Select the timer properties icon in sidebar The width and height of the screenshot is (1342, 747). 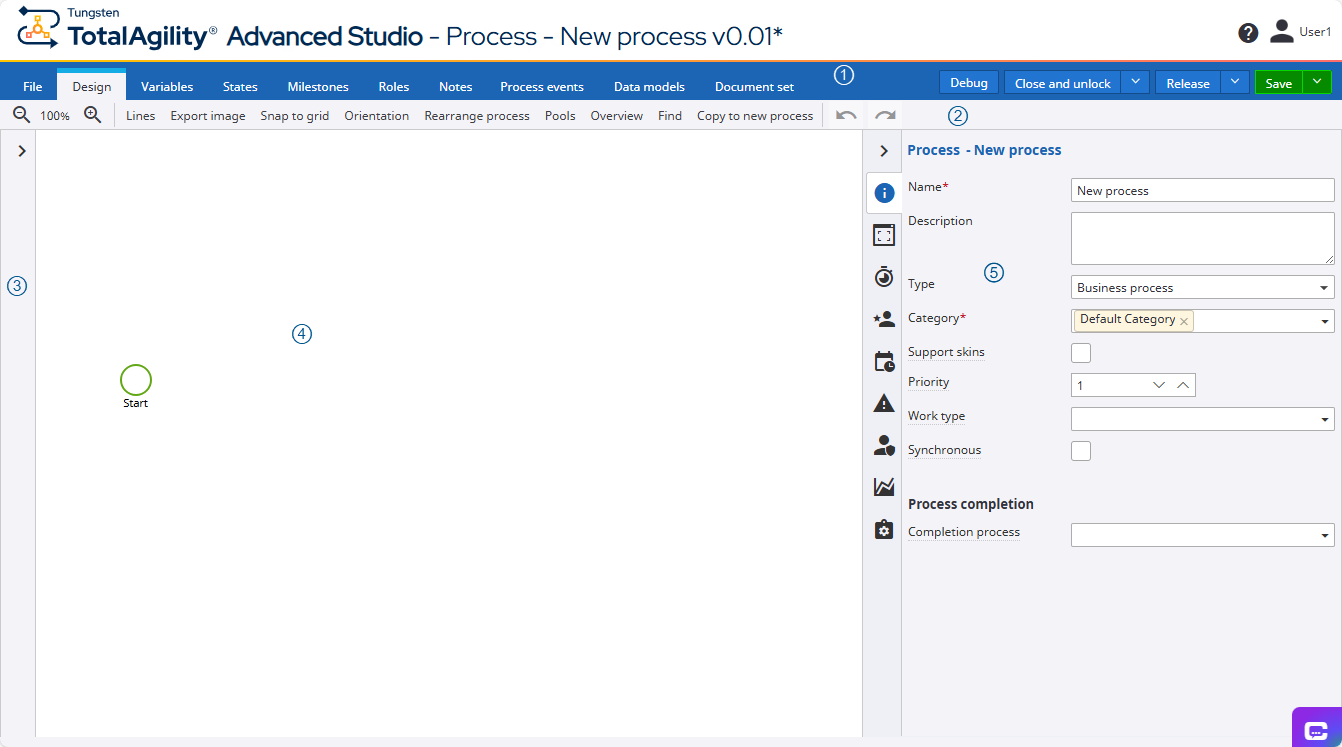tap(884, 276)
